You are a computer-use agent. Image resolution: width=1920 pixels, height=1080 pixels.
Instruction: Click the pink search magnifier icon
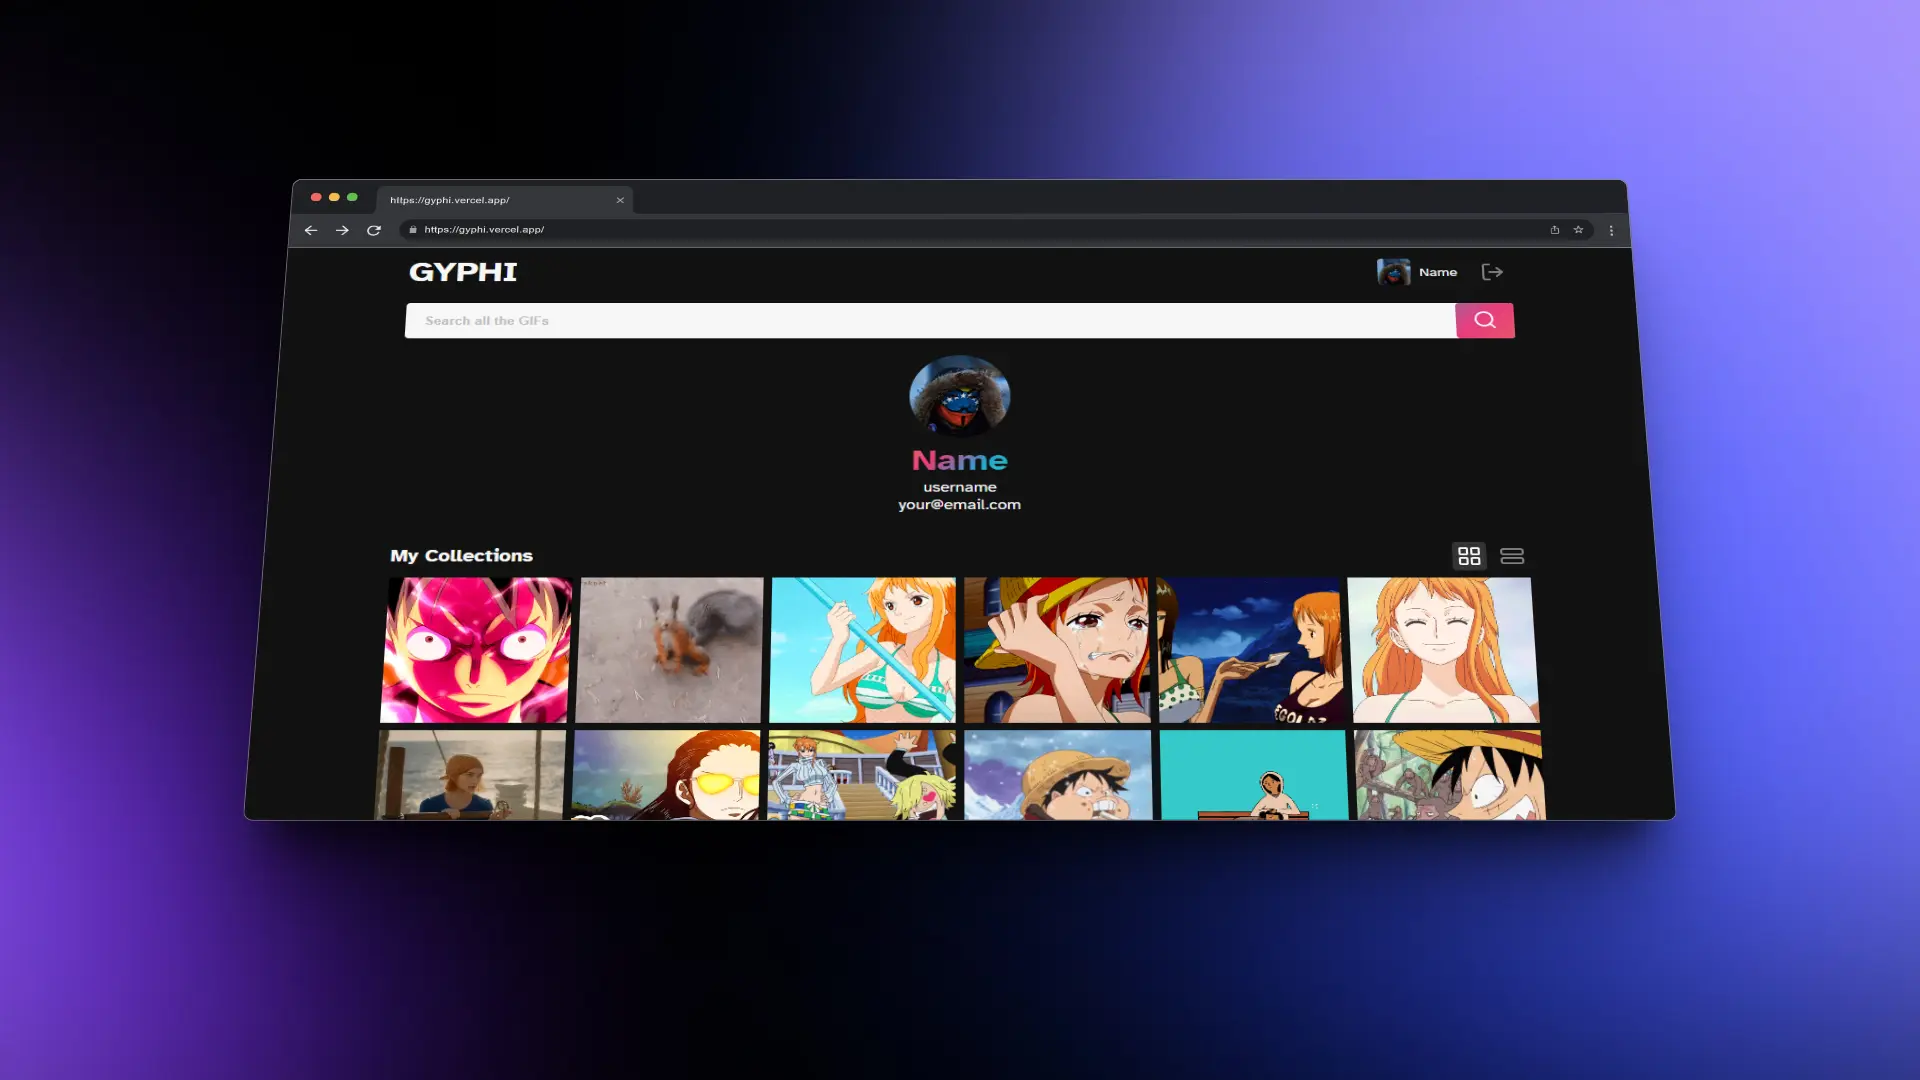[x=1485, y=320]
